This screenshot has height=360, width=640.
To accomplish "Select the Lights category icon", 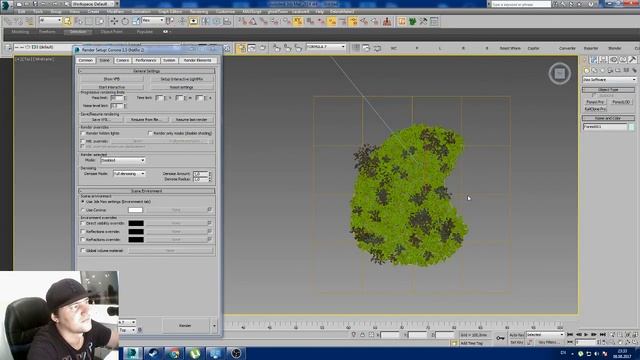I will pyautogui.click(x=602, y=70).
